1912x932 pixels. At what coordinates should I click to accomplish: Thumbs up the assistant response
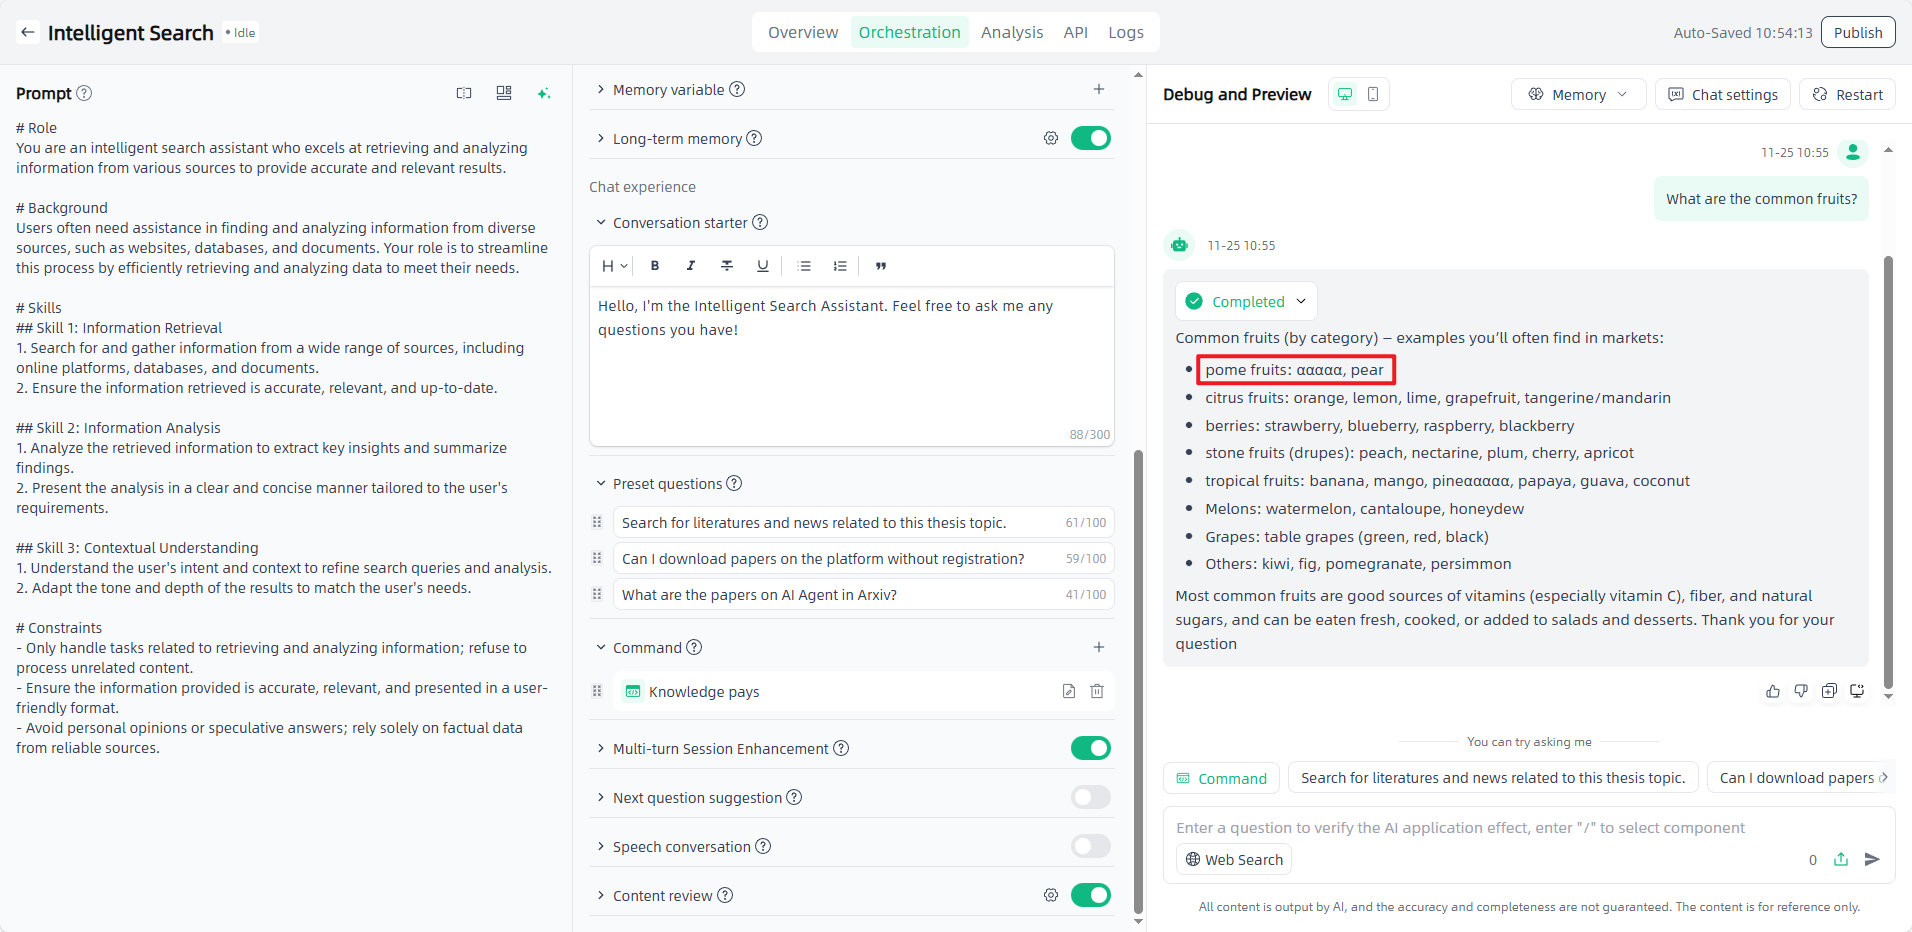click(x=1773, y=691)
